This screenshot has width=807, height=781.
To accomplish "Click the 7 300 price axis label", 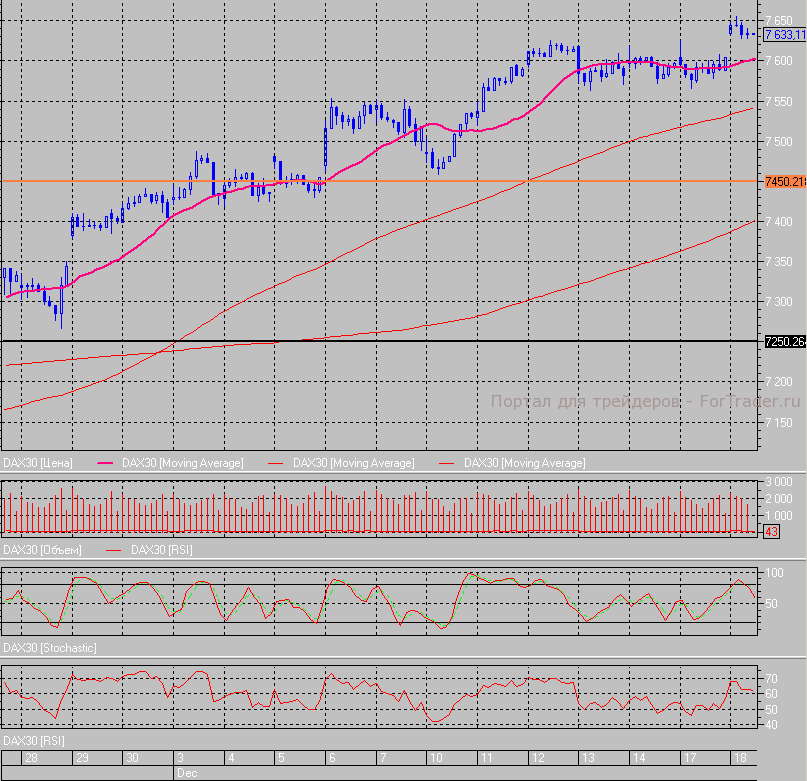I will (x=779, y=302).
